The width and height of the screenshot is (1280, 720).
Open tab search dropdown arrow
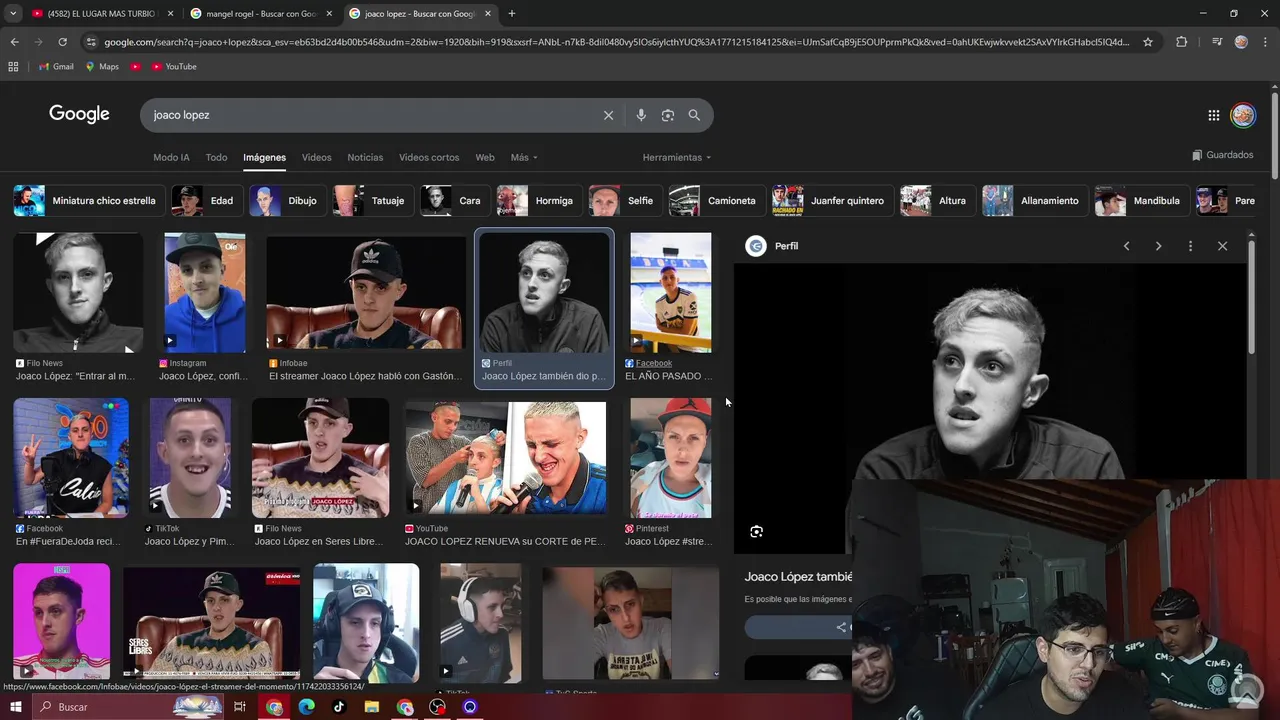tap(13, 14)
